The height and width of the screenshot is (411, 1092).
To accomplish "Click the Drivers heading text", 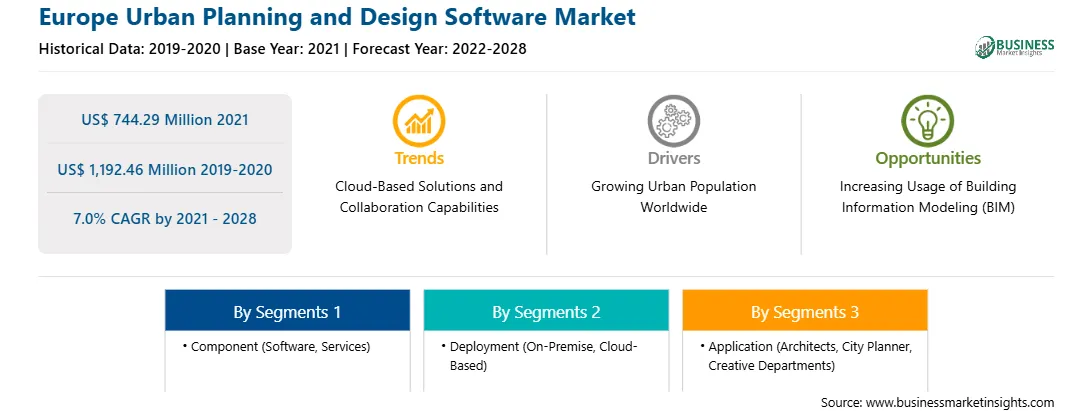I will [673, 158].
